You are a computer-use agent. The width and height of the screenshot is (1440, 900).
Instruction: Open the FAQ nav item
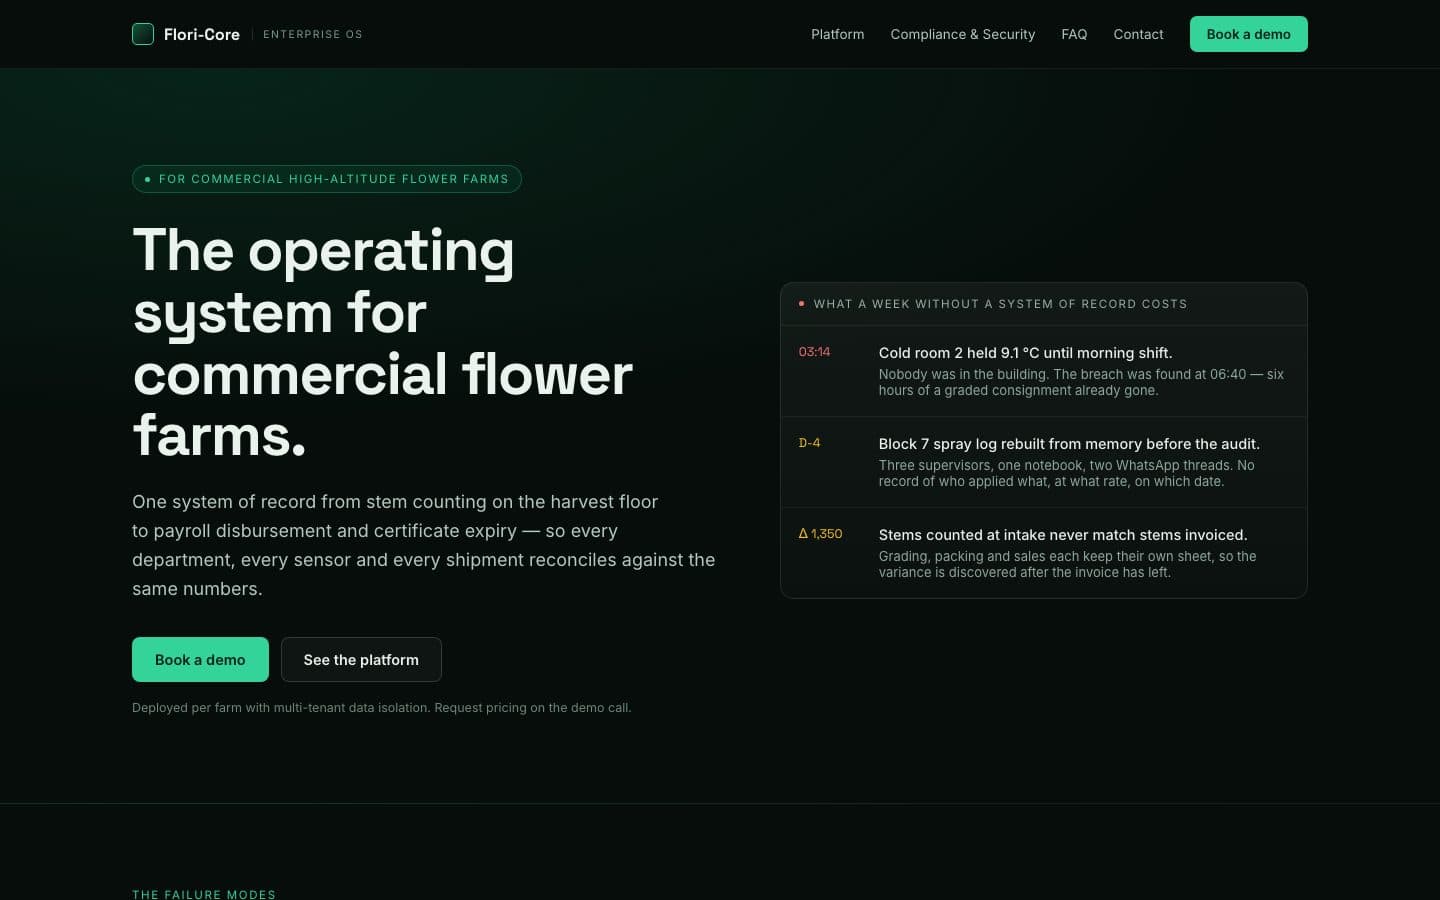click(x=1074, y=34)
